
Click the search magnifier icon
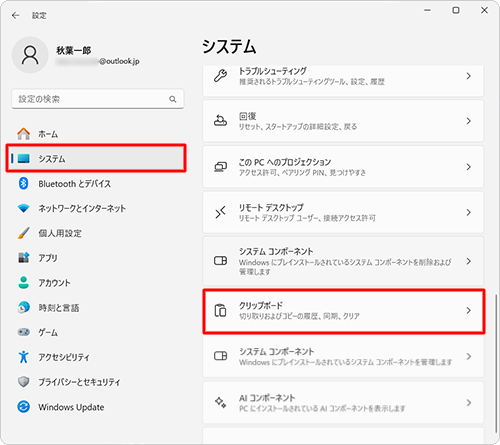pyautogui.click(x=173, y=99)
